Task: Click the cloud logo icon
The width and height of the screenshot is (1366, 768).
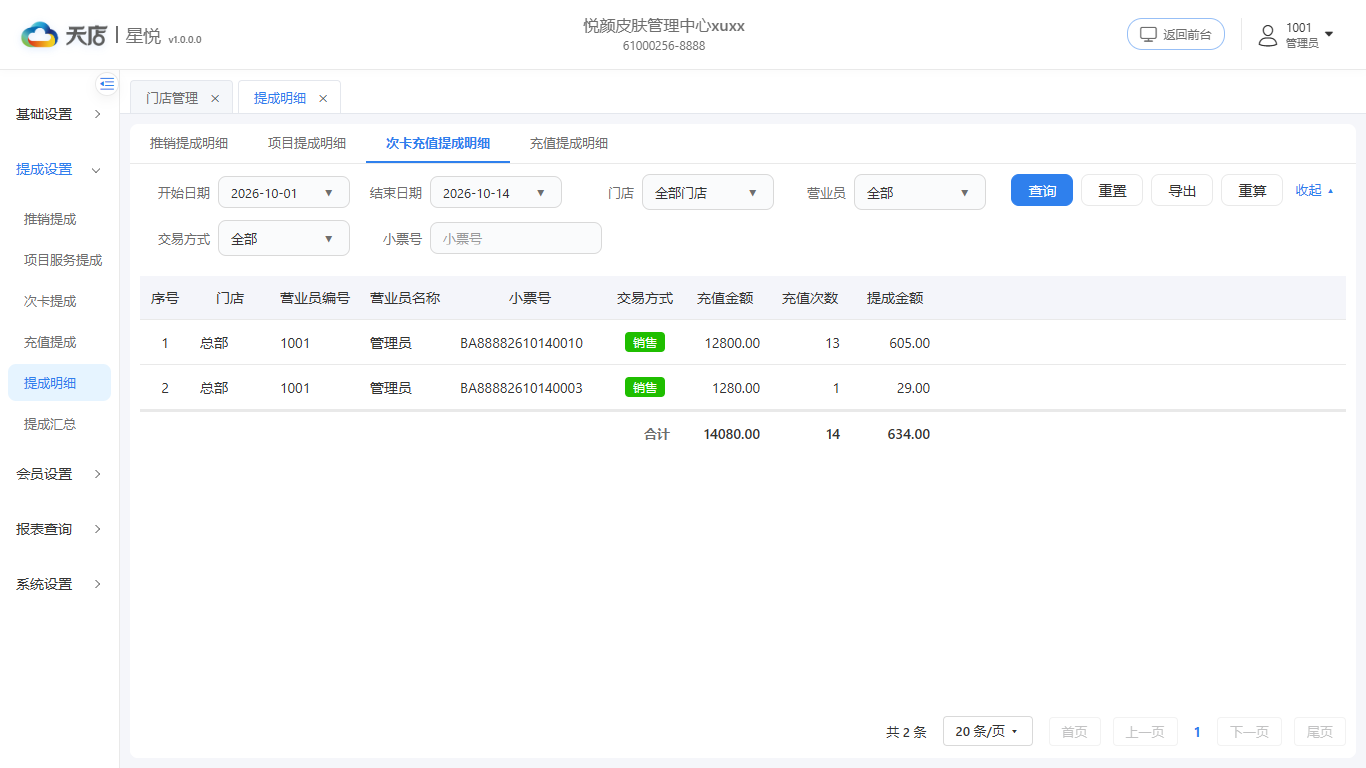Action: click(x=40, y=36)
